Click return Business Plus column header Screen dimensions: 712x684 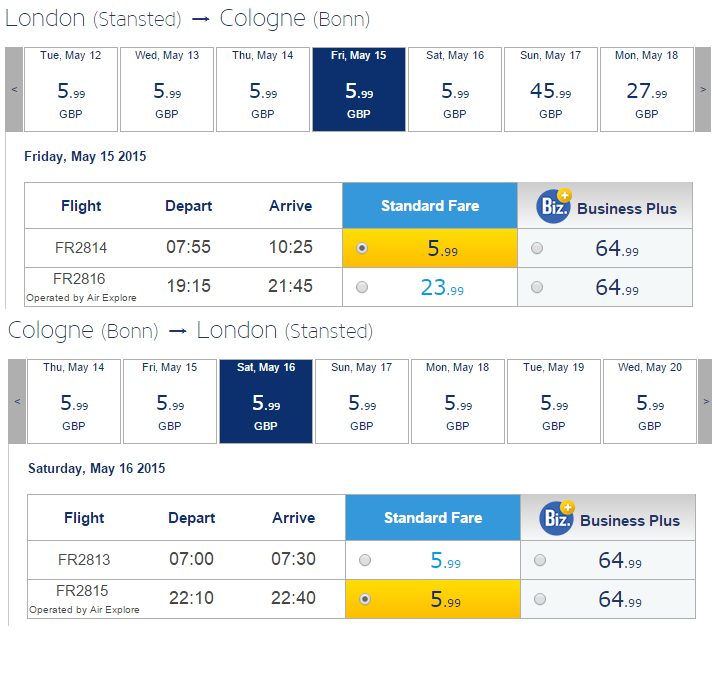[x=608, y=518]
